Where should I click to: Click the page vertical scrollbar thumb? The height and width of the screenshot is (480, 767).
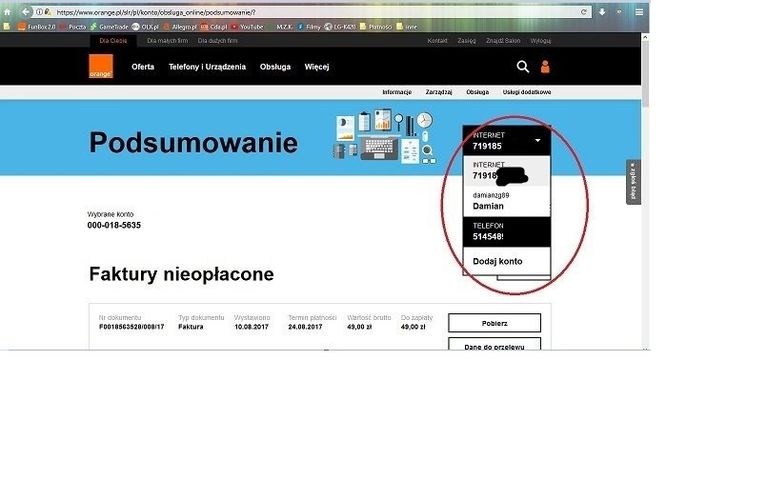pyautogui.click(x=645, y=73)
